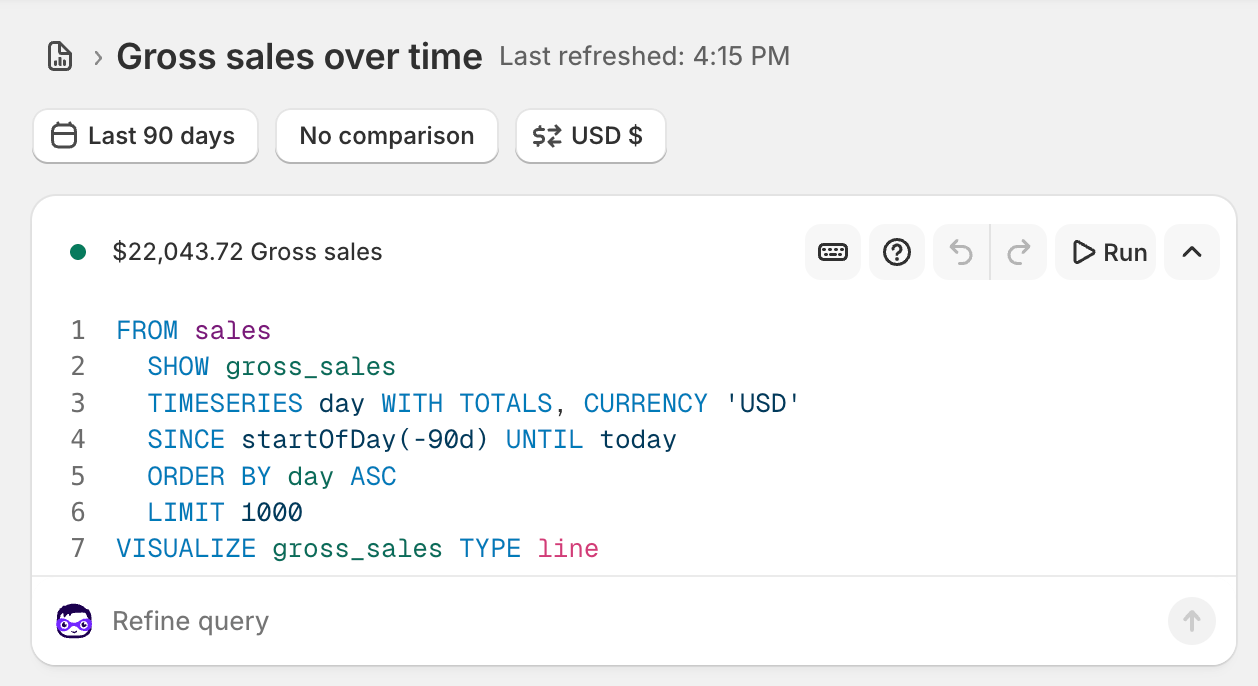The height and width of the screenshot is (686, 1258).
Task: Click the $22,043.72 Gross sales summary
Action: coord(248,252)
